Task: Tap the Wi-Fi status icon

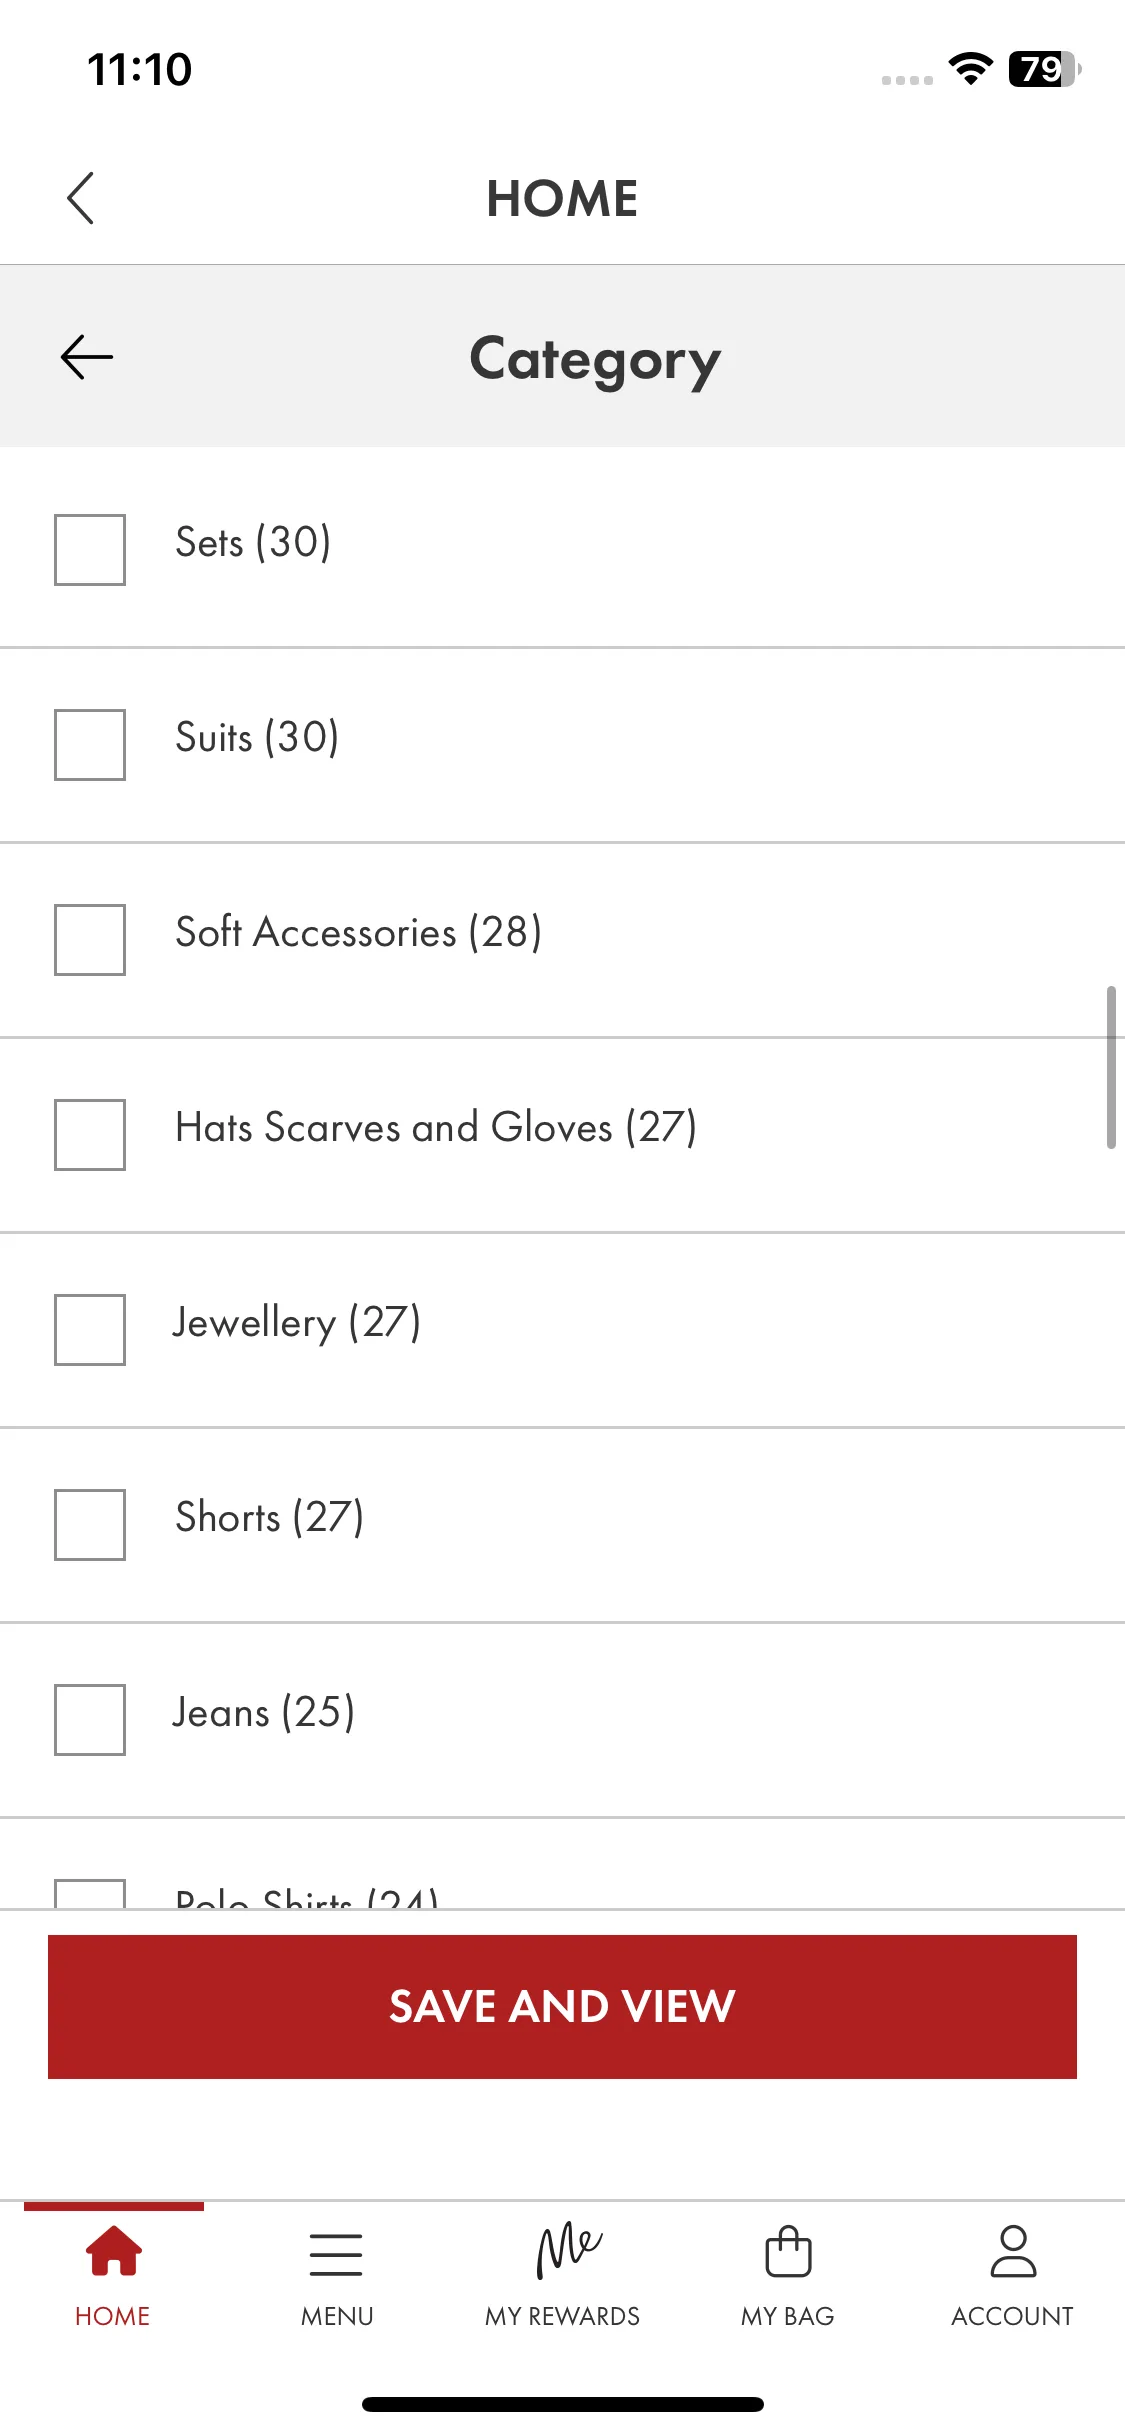Action: coord(970,69)
